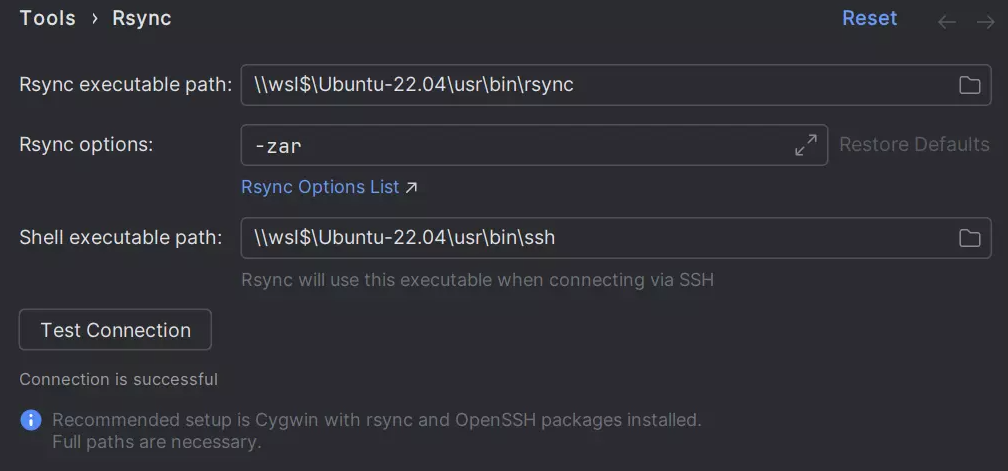Screen dimensions: 1008x471
Task: Browse for the Rsync executable path folder
Action: tap(969, 85)
